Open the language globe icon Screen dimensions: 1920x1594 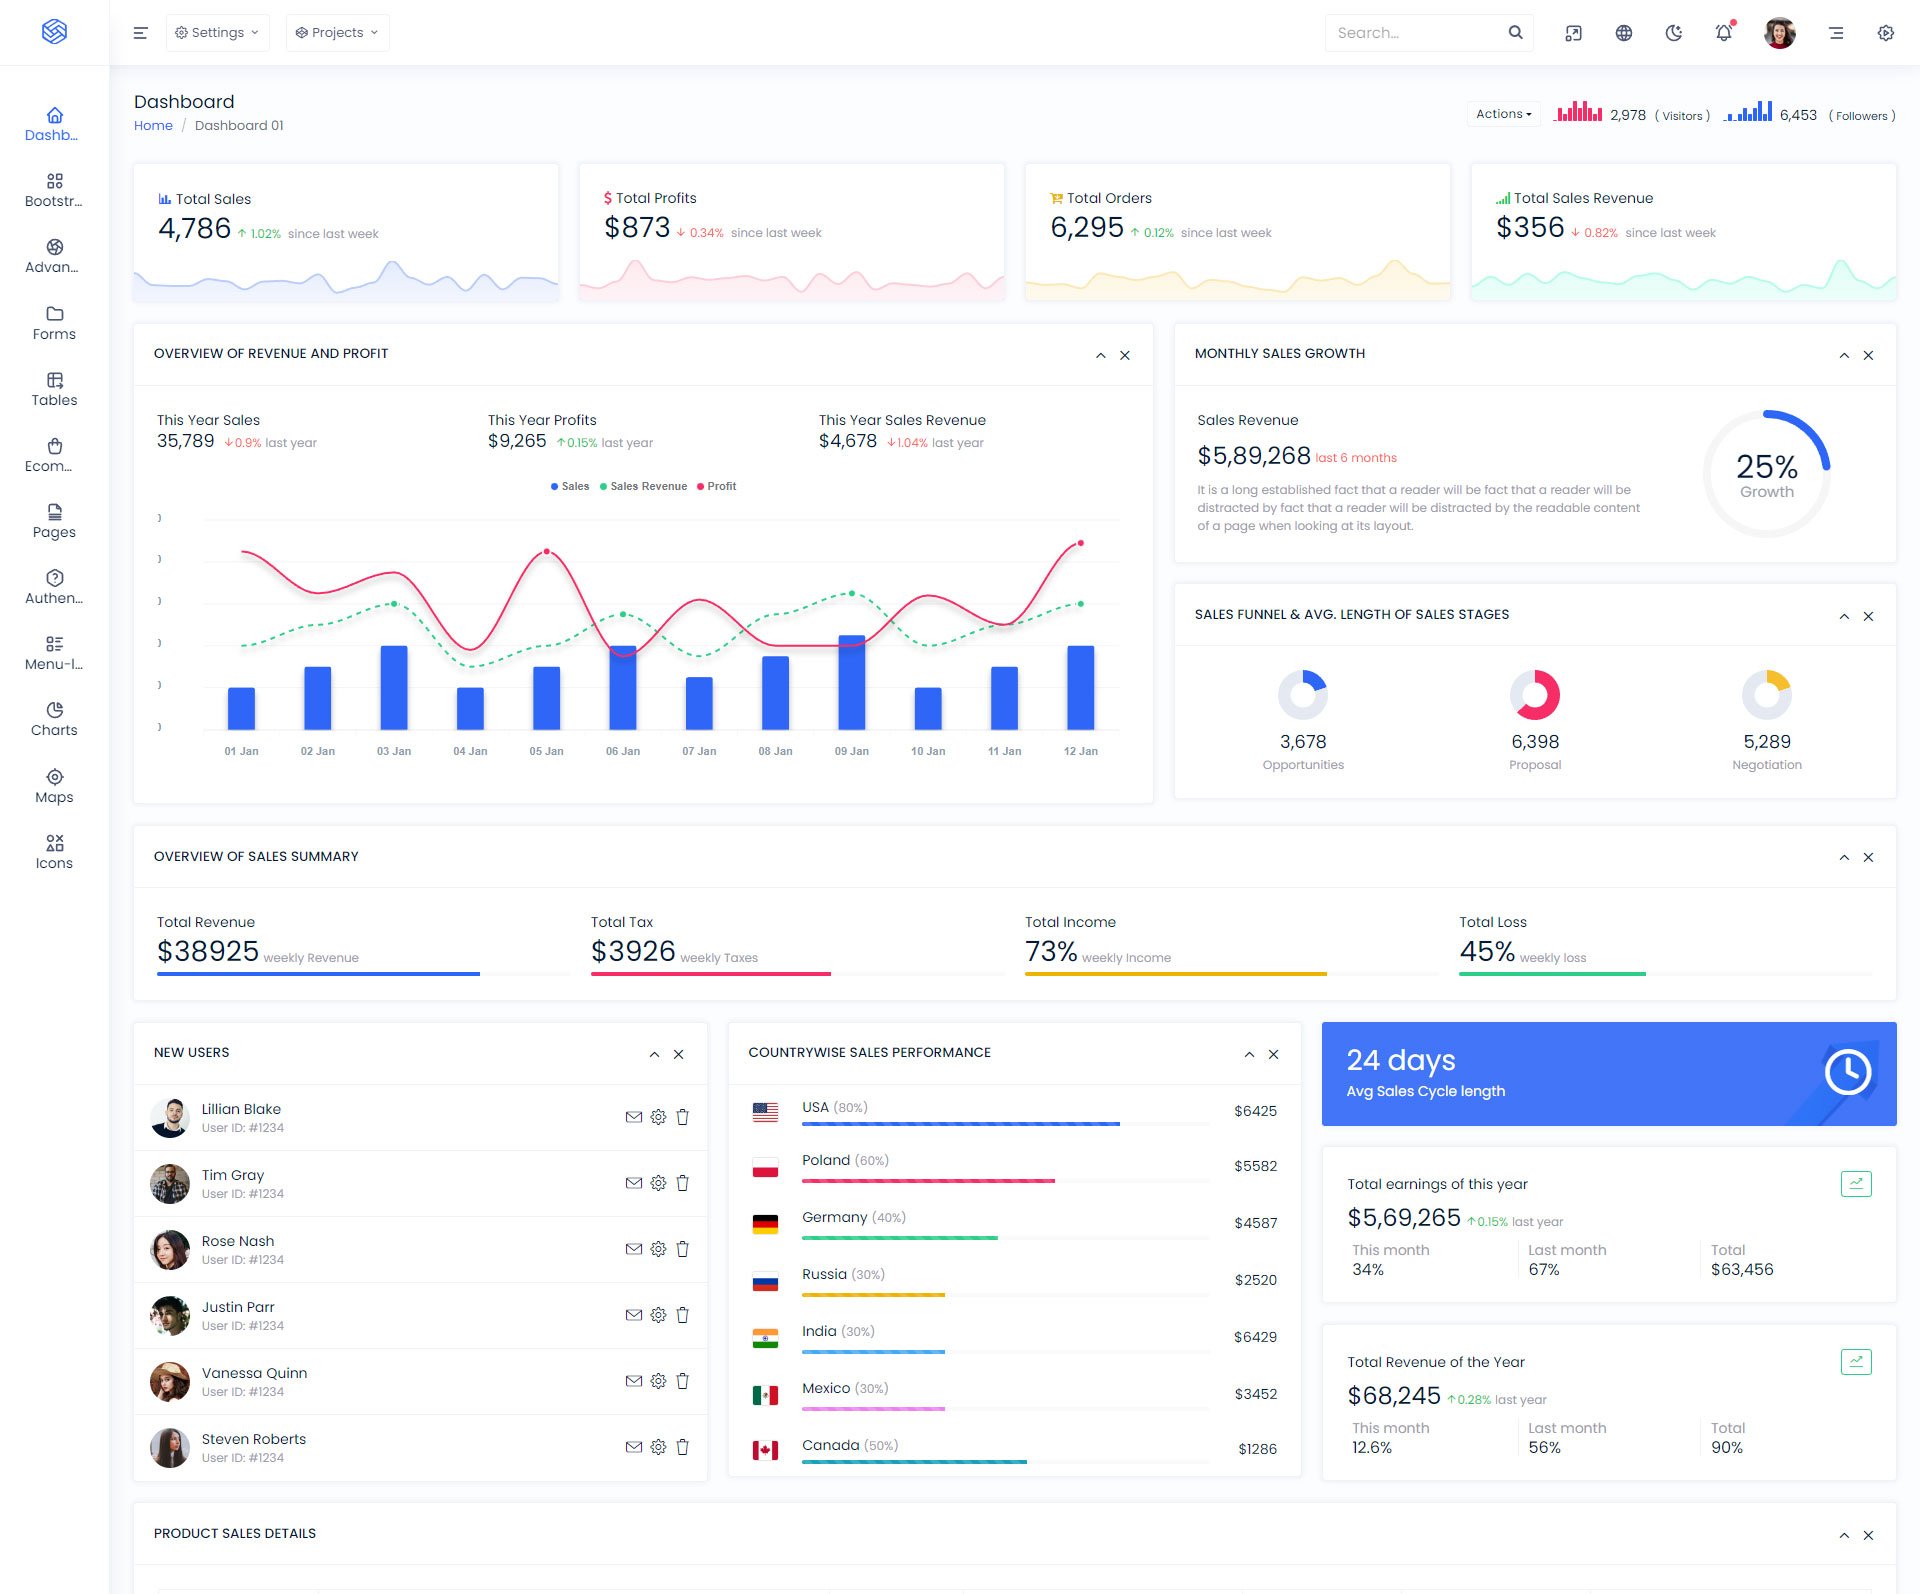(1623, 33)
